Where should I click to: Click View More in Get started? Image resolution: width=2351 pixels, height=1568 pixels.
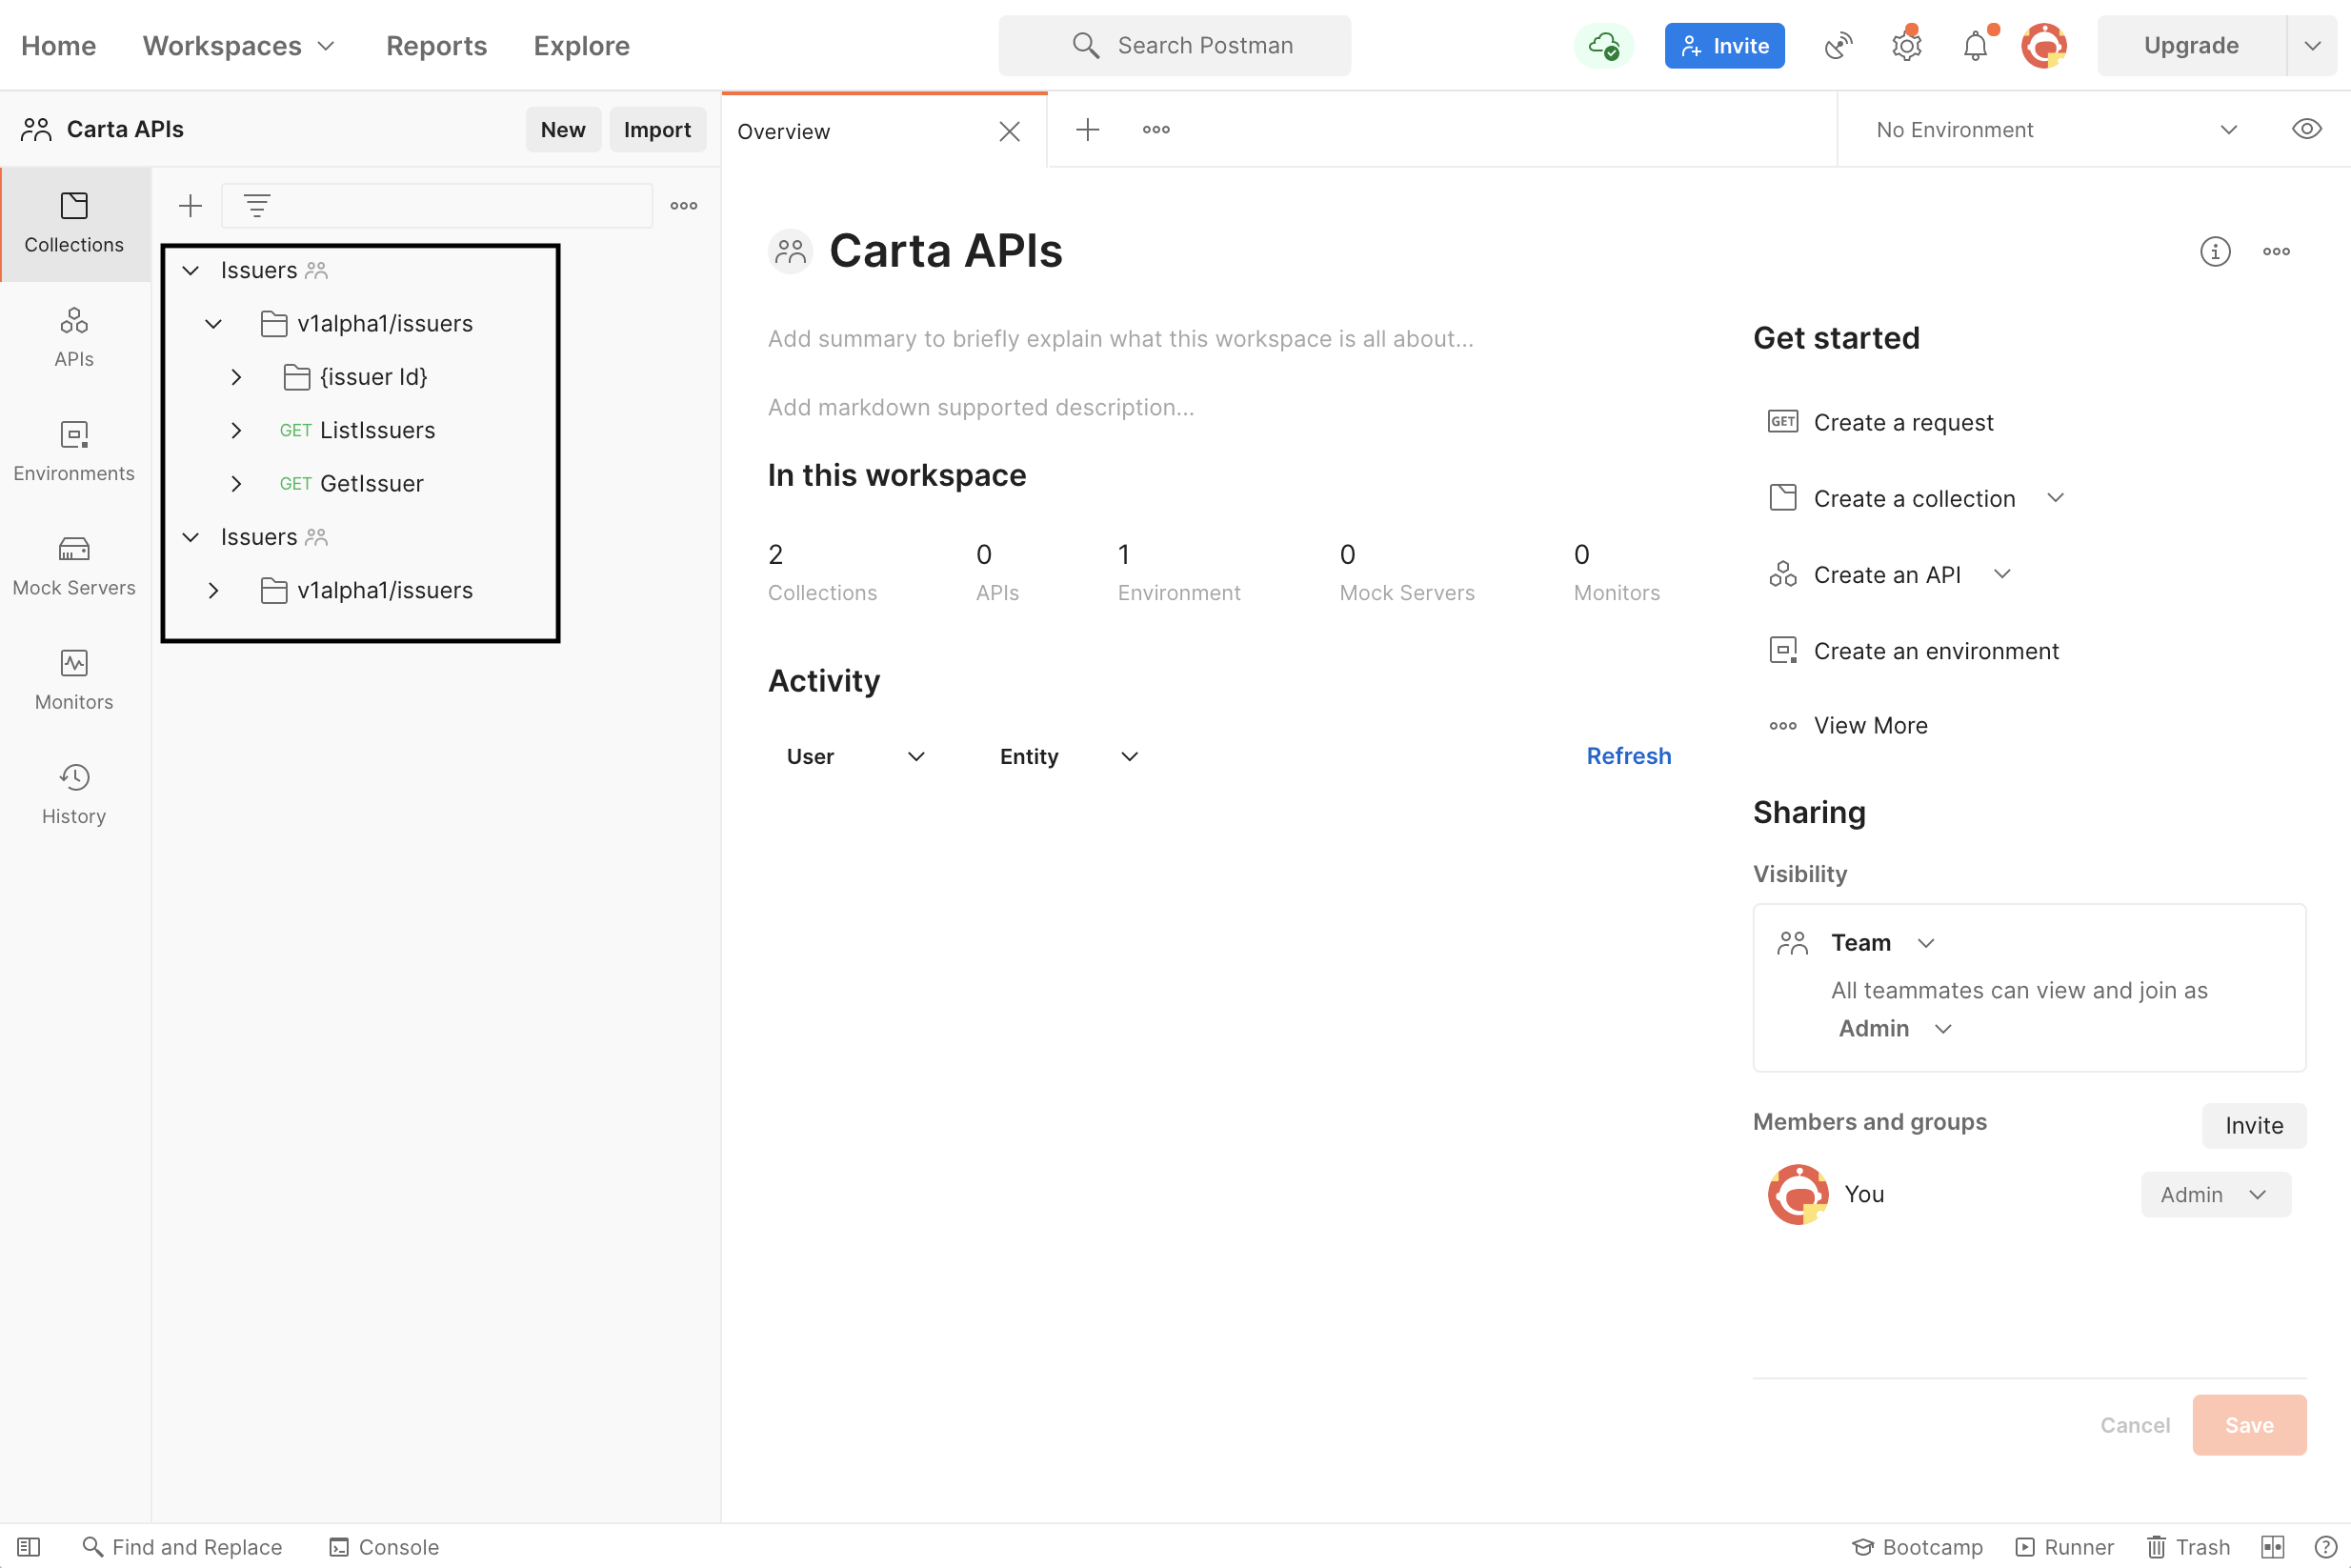click(1848, 725)
